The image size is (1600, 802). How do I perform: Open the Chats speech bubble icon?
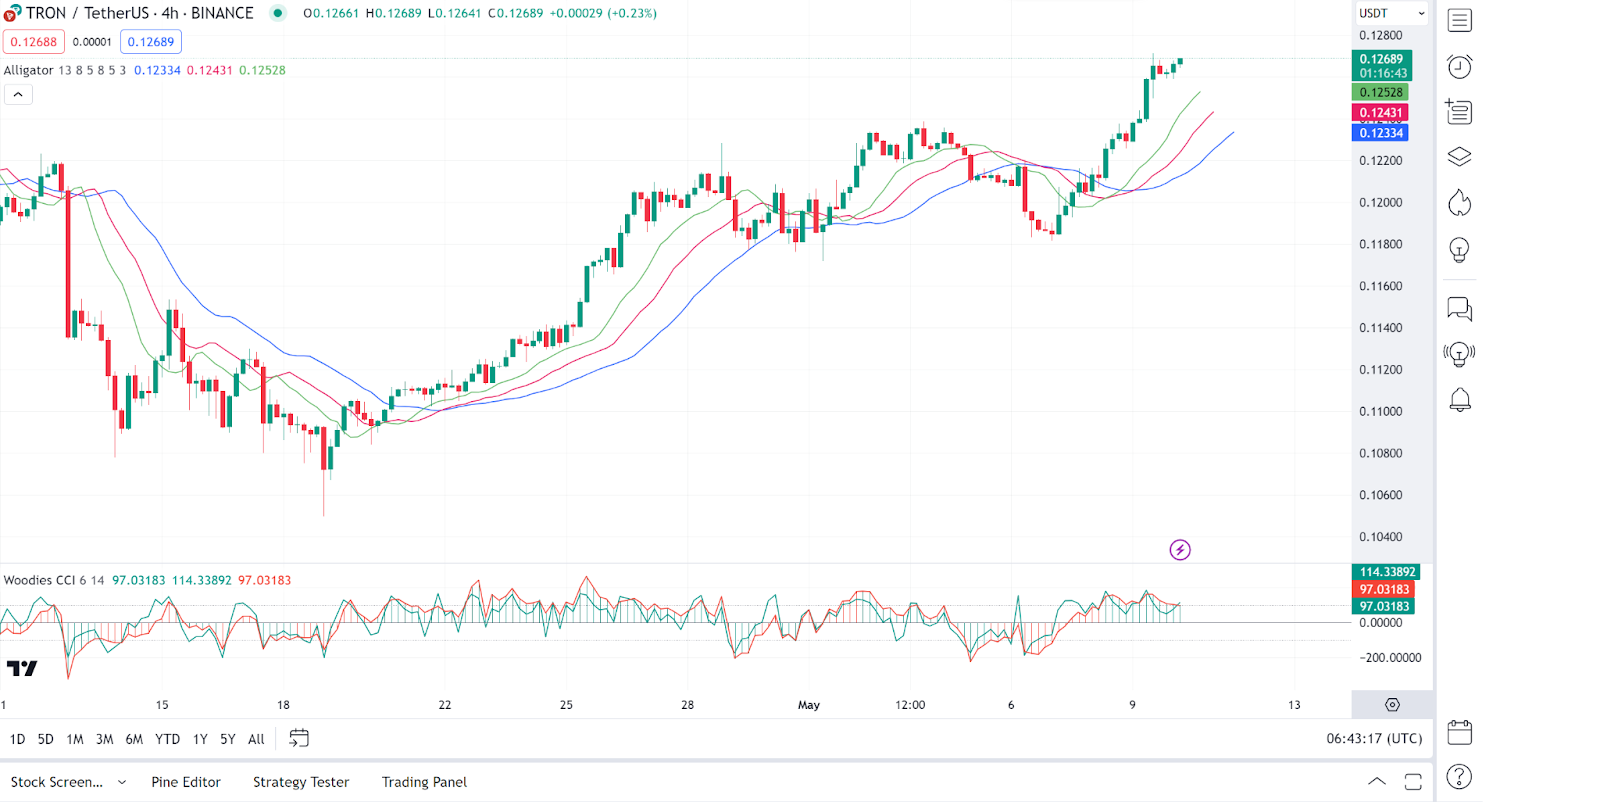pos(1459,309)
